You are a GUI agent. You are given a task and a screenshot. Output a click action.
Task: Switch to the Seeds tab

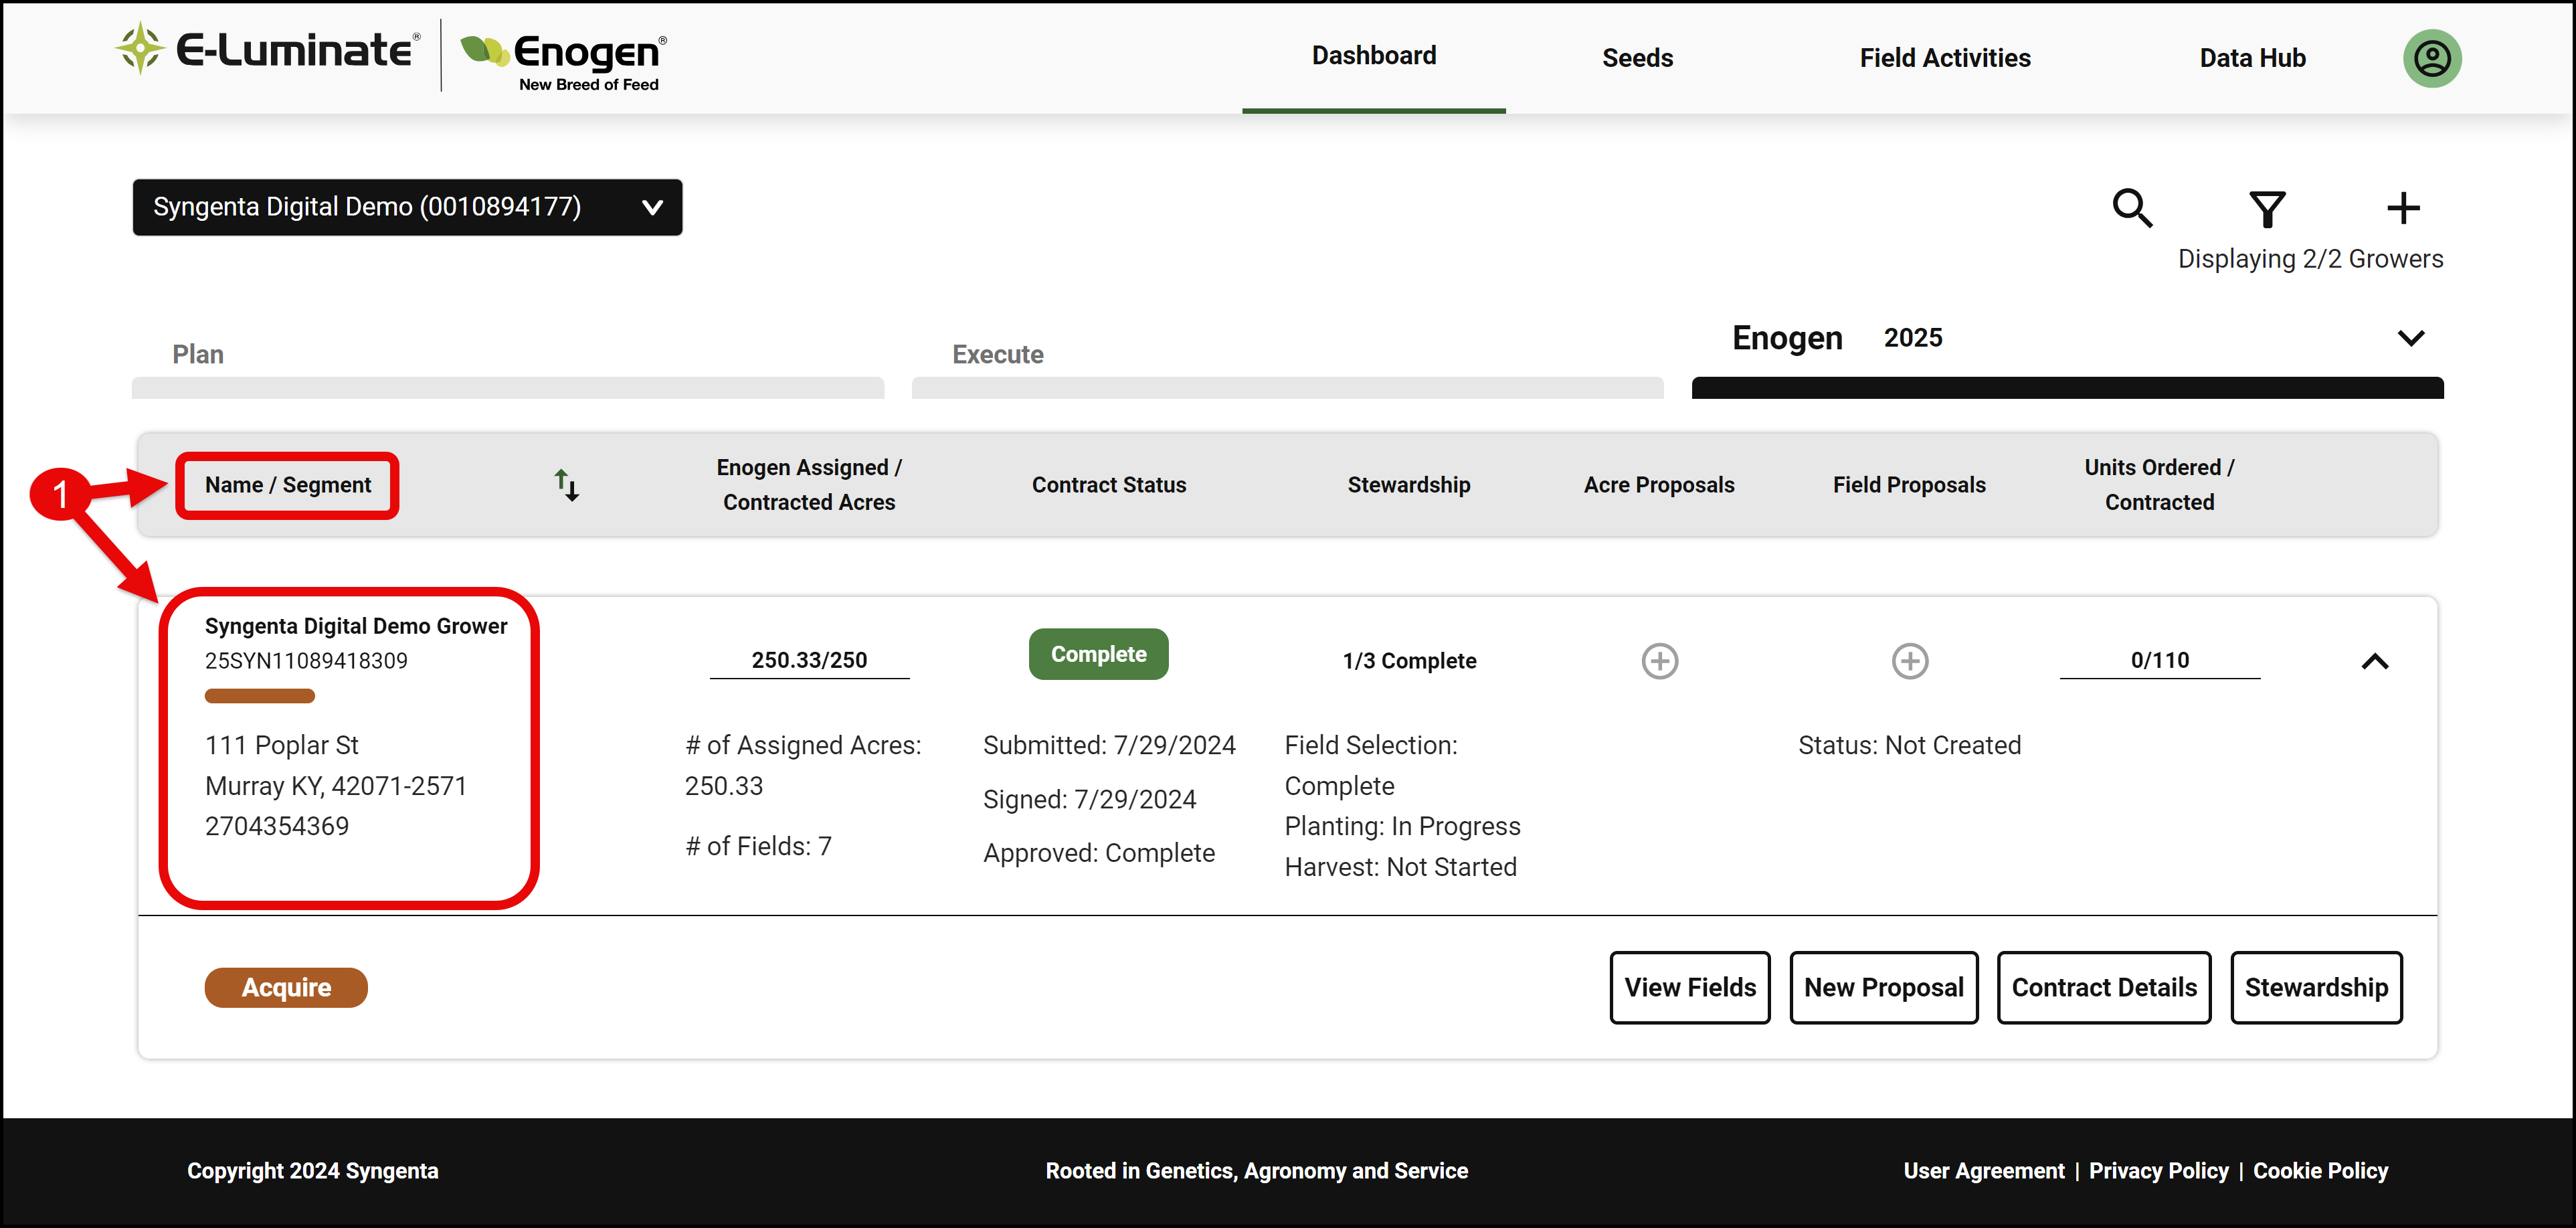[x=1637, y=58]
